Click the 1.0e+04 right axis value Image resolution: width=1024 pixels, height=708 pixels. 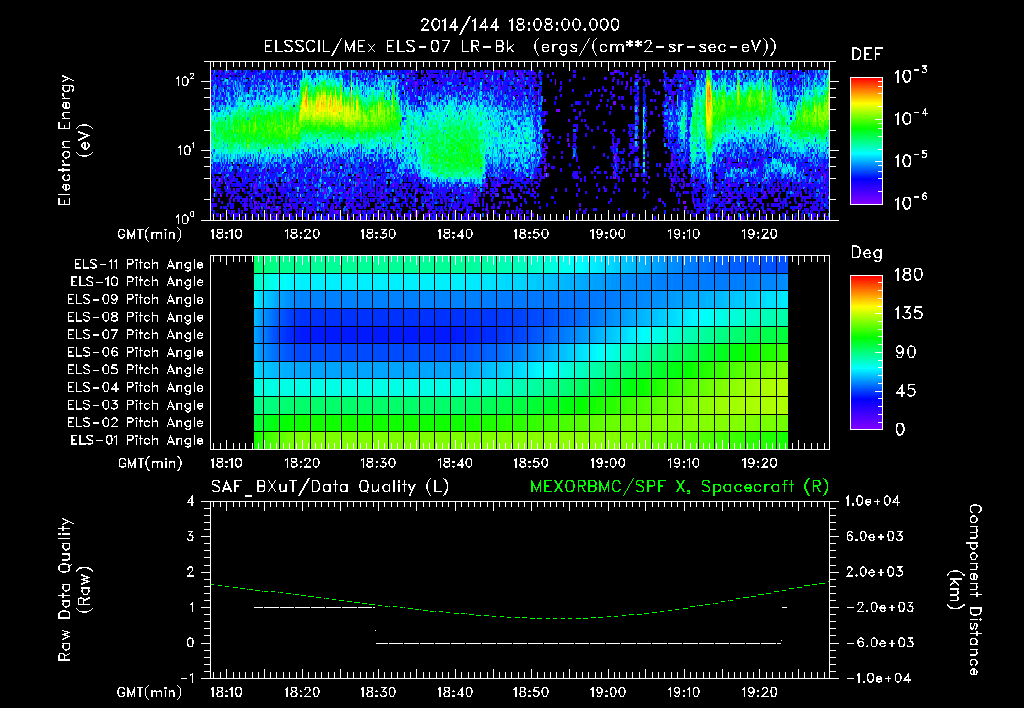point(872,501)
